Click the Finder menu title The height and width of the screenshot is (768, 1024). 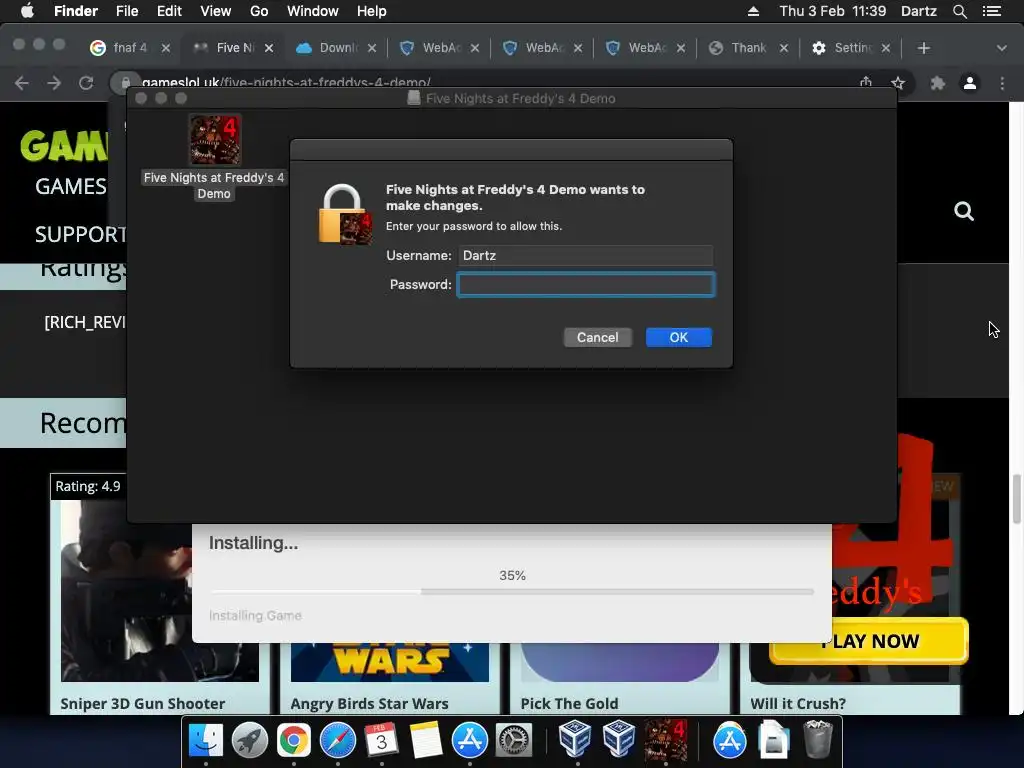click(76, 11)
